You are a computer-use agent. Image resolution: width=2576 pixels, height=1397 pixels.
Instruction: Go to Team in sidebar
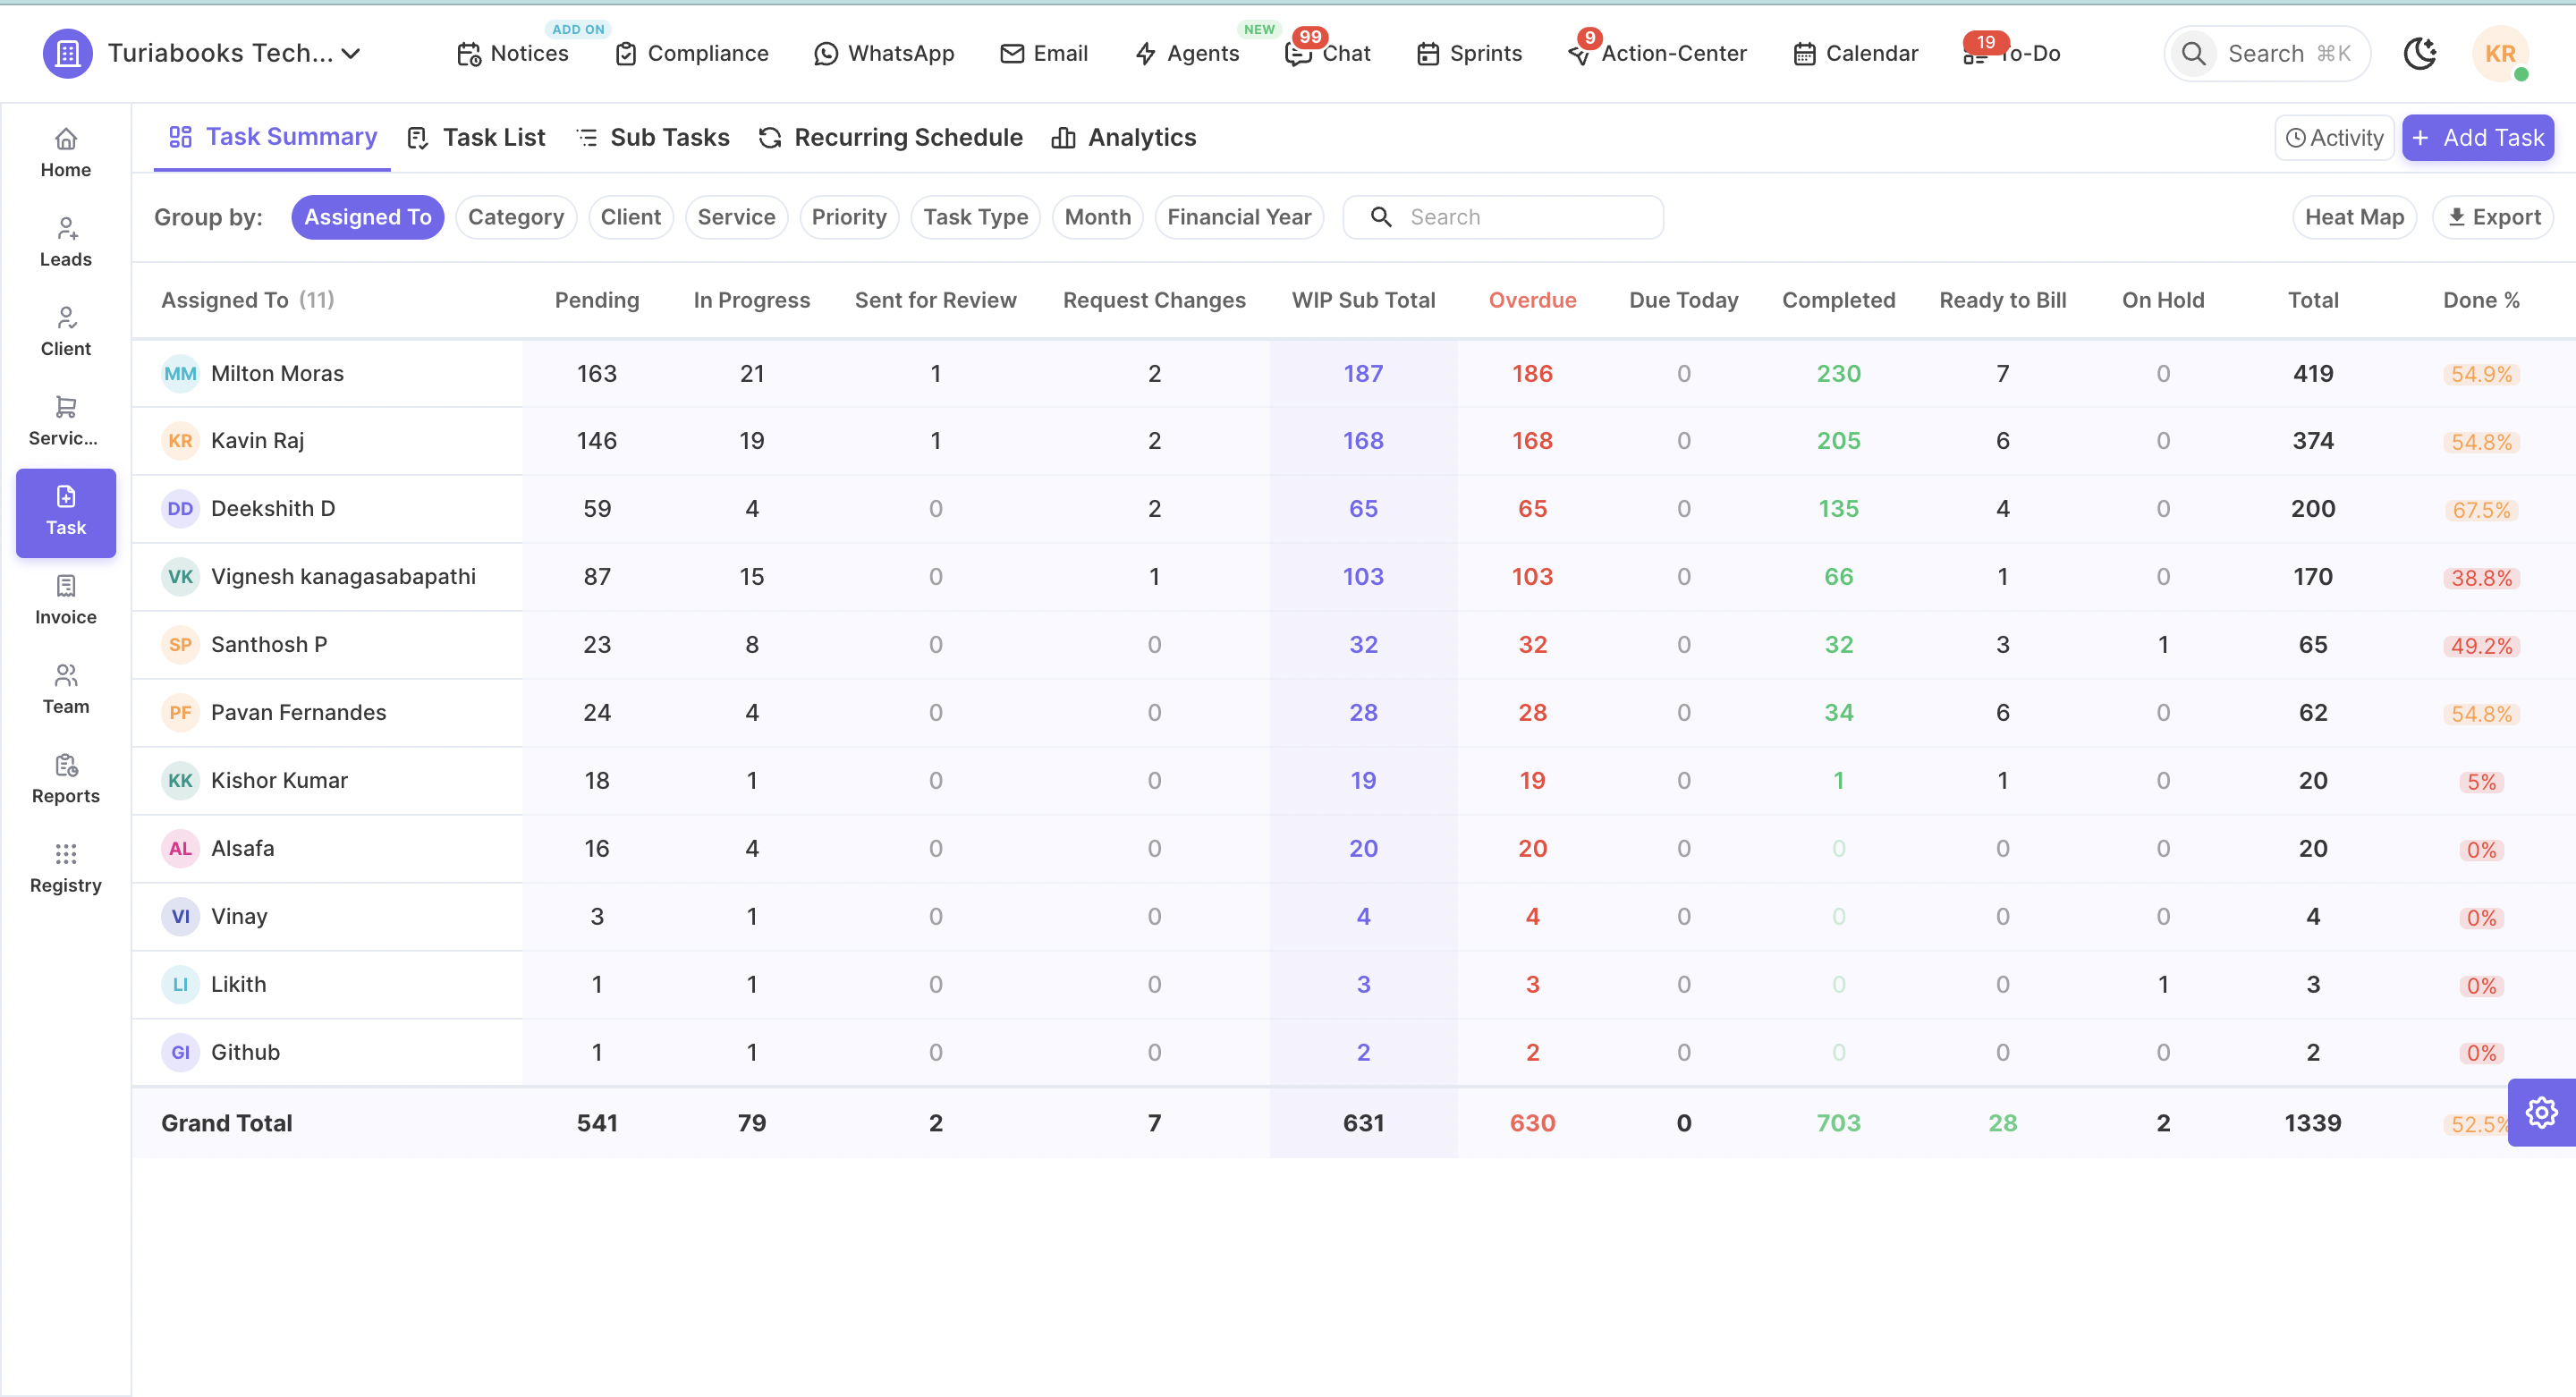tap(66, 690)
